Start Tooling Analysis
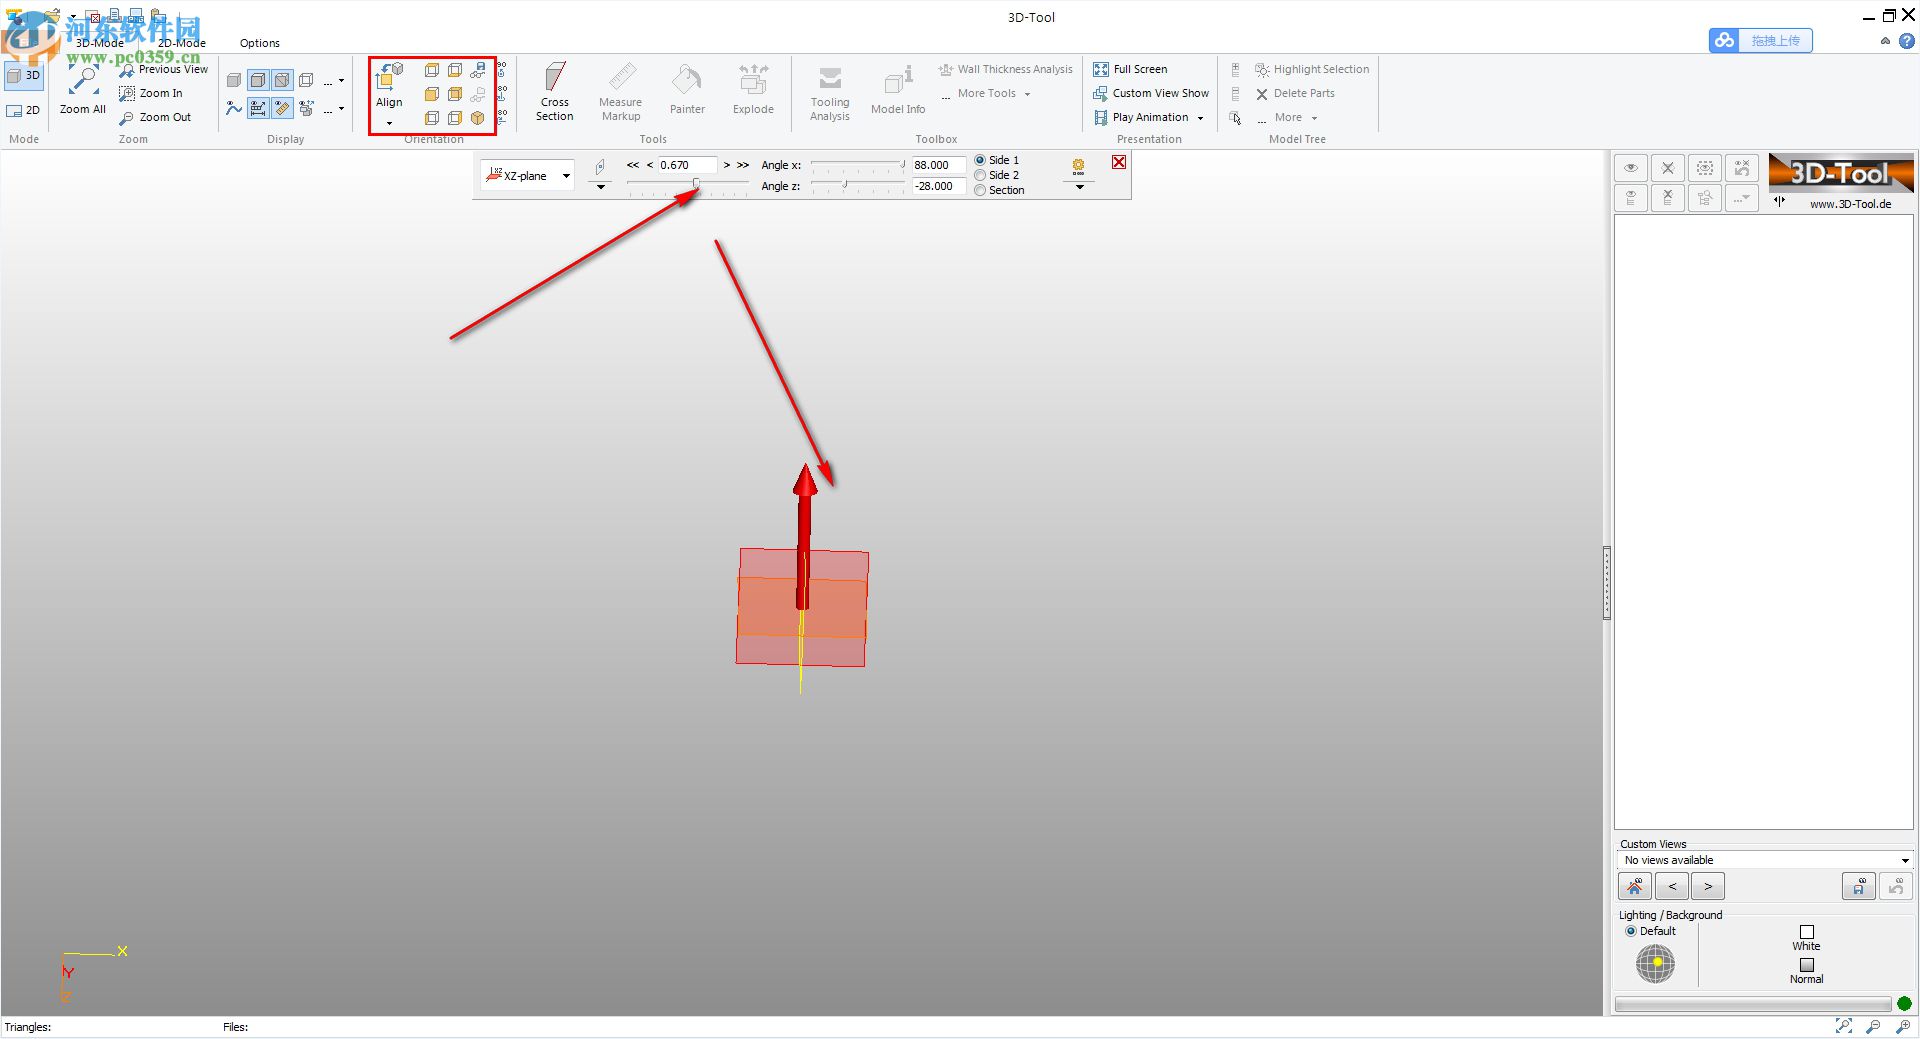1920x1039 pixels. pos(829,92)
